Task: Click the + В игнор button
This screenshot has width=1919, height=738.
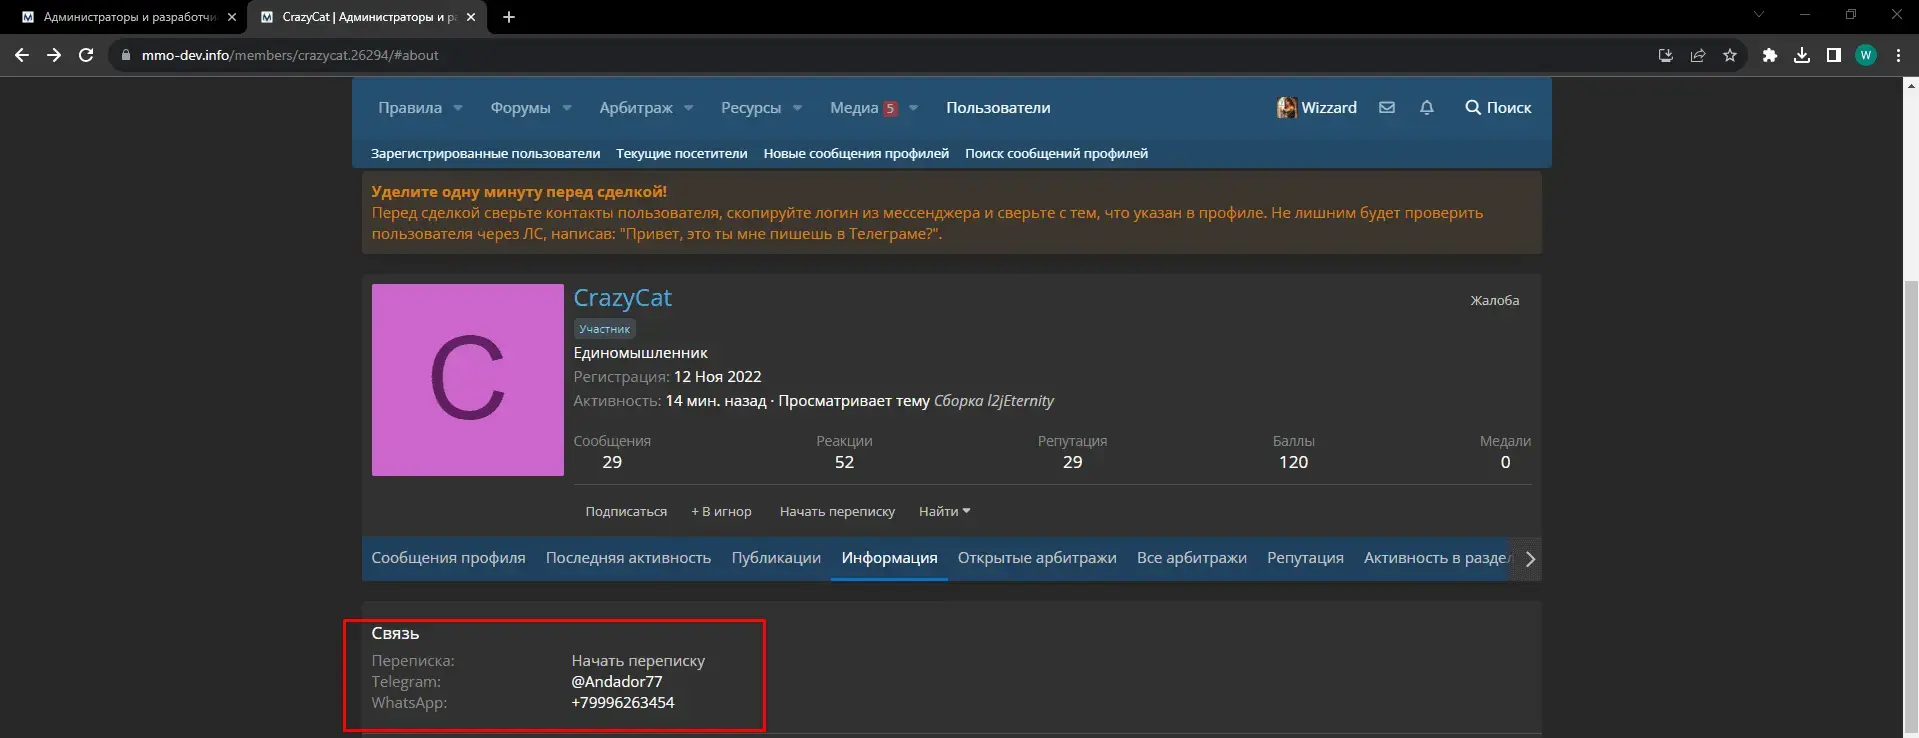Action: point(721,511)
